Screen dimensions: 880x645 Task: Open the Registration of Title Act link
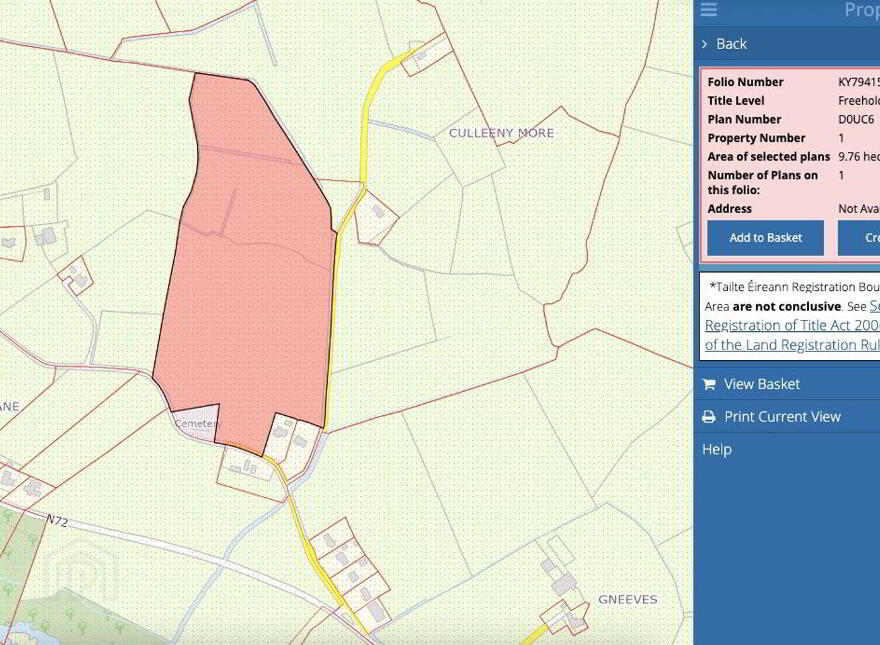tap(792, 325)
